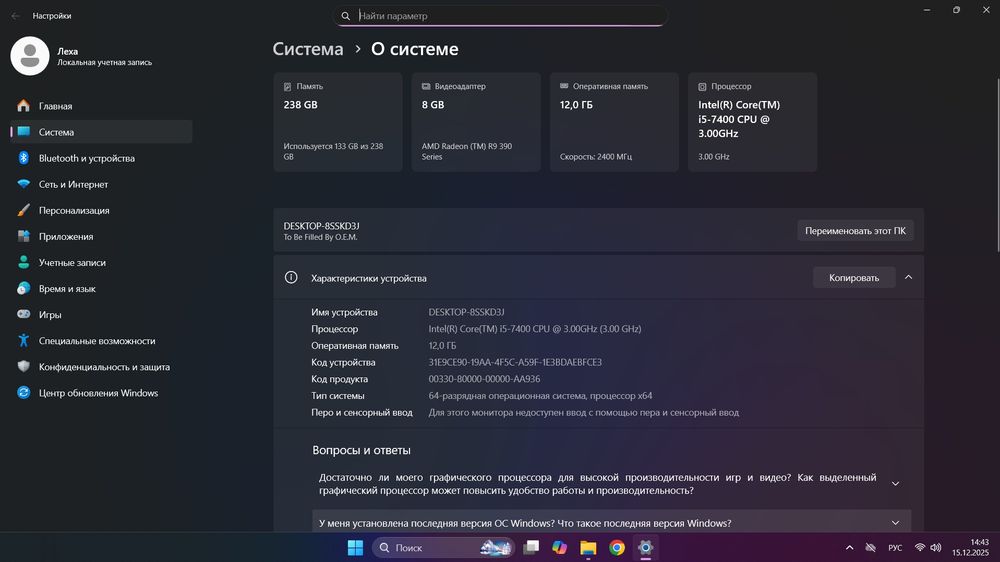Open Приложения settings
Viewport: 1000px width, 562px height.
tap(101, 237)
